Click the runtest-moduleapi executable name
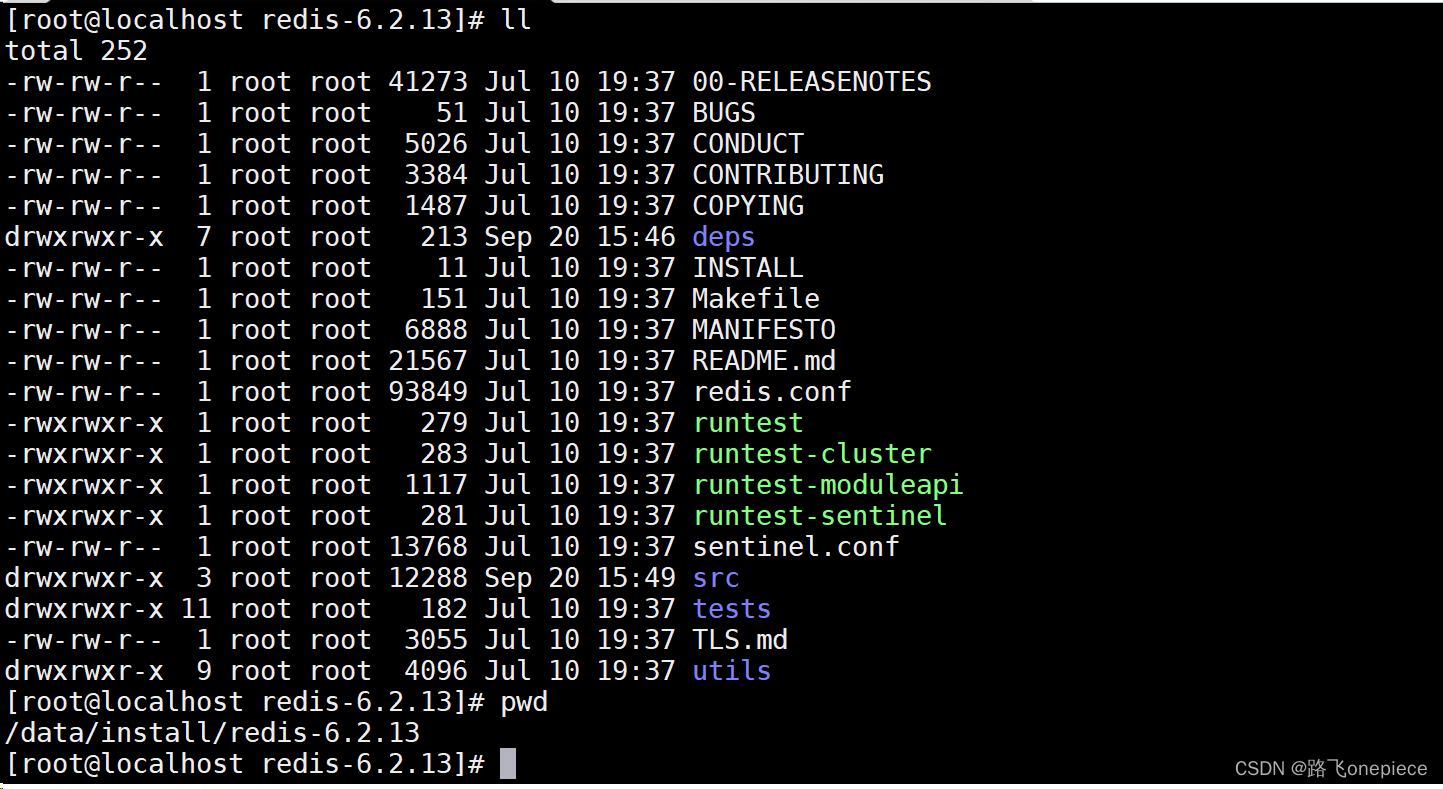The image size is (1443, 789). click(x=827, y=485)
